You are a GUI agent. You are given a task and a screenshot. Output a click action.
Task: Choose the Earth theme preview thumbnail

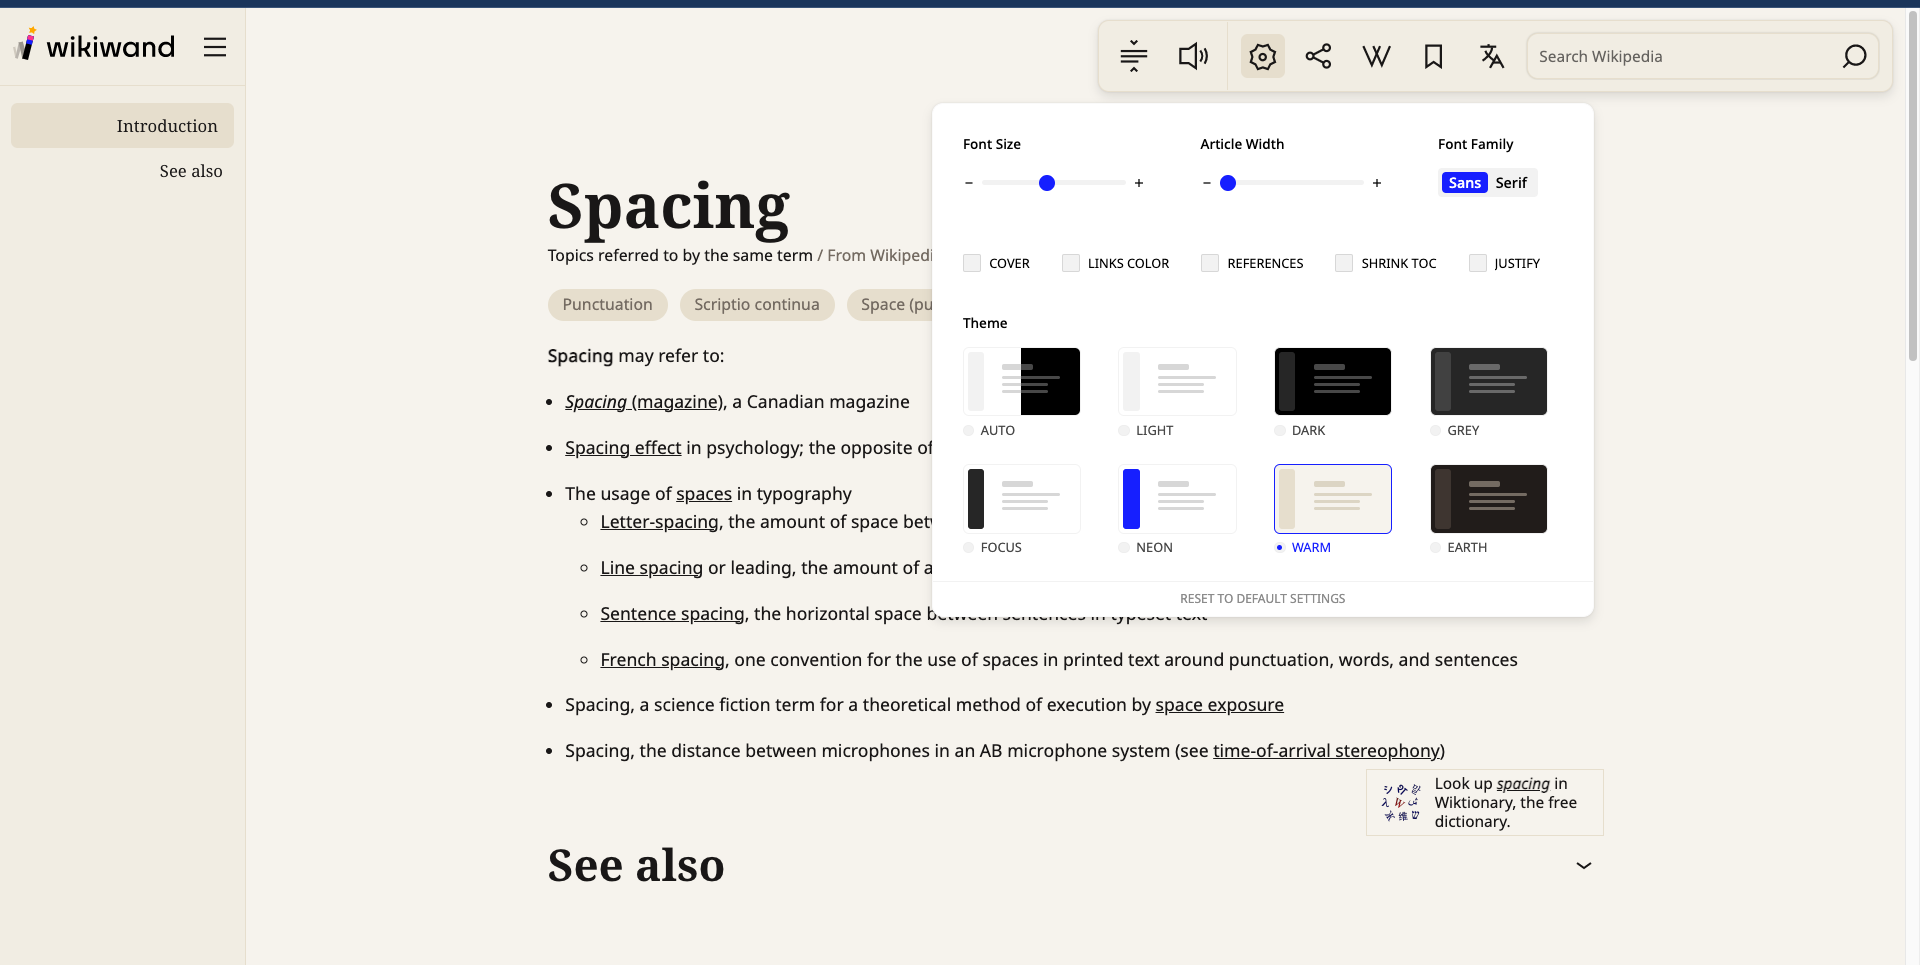point(1488,498)
